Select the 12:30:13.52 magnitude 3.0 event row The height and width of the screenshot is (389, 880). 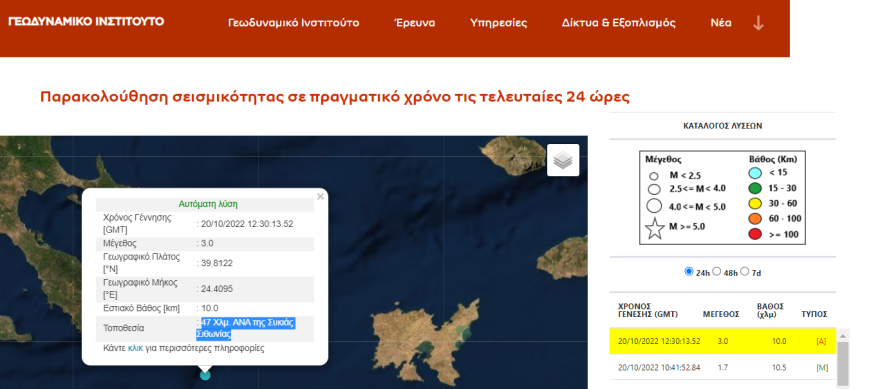pos(723,341)
